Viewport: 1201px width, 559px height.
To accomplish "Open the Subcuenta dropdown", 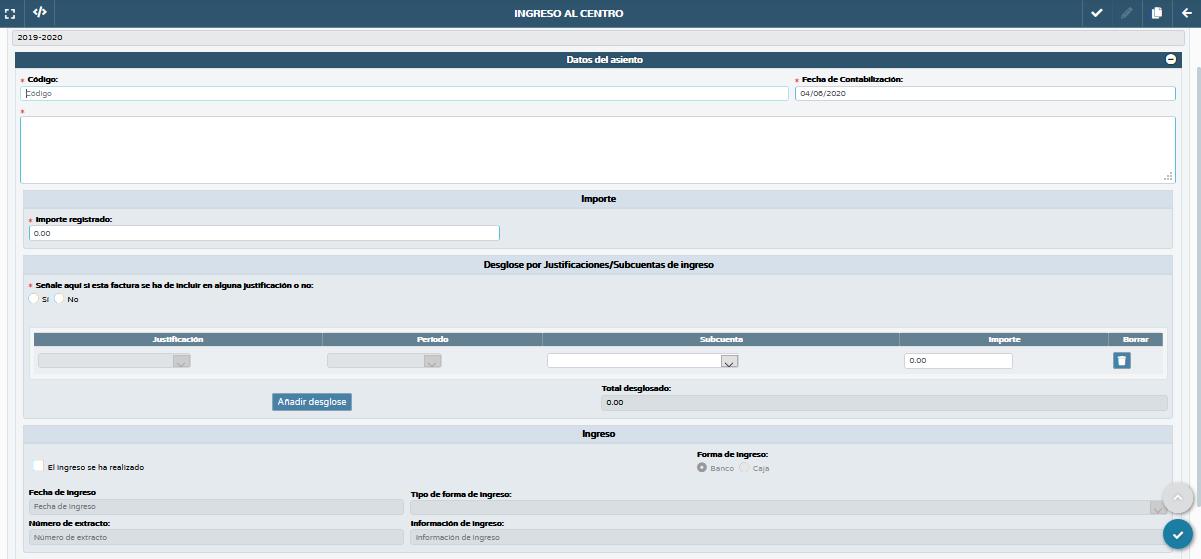I will point(643,361).
